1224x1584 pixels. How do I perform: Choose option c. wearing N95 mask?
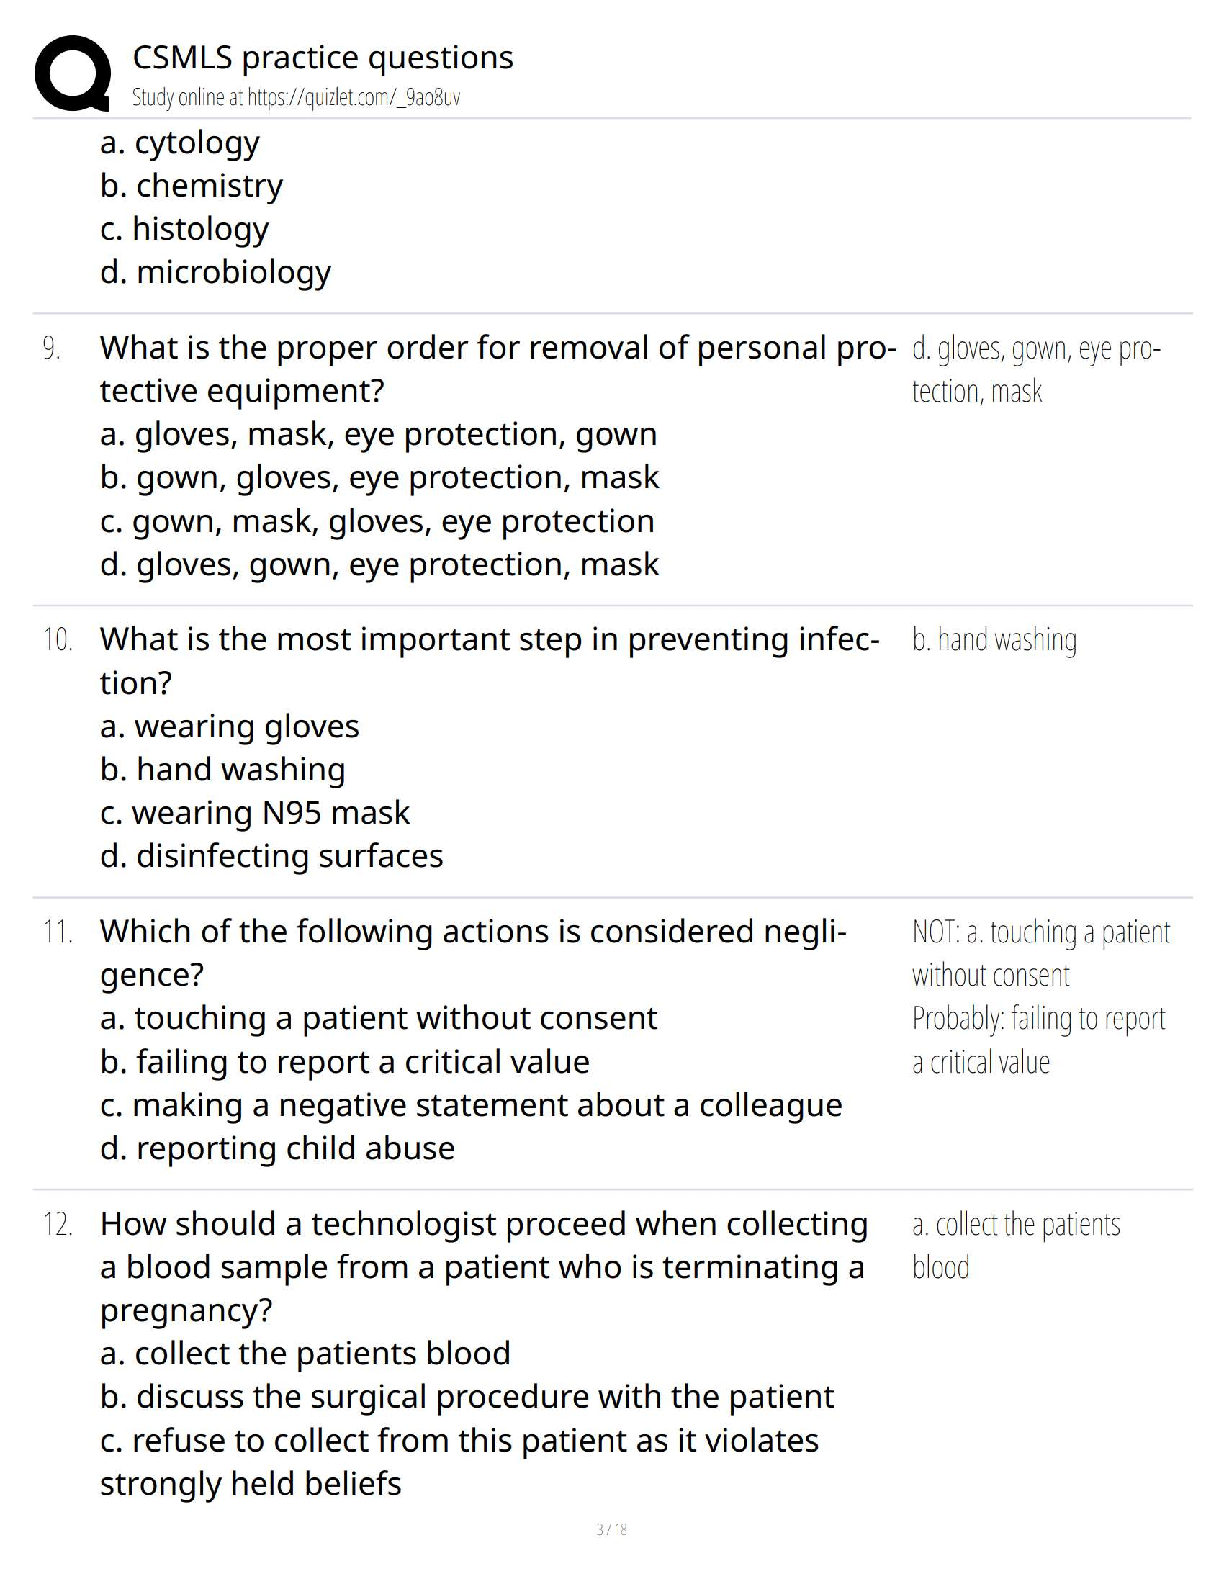point(255,813)
